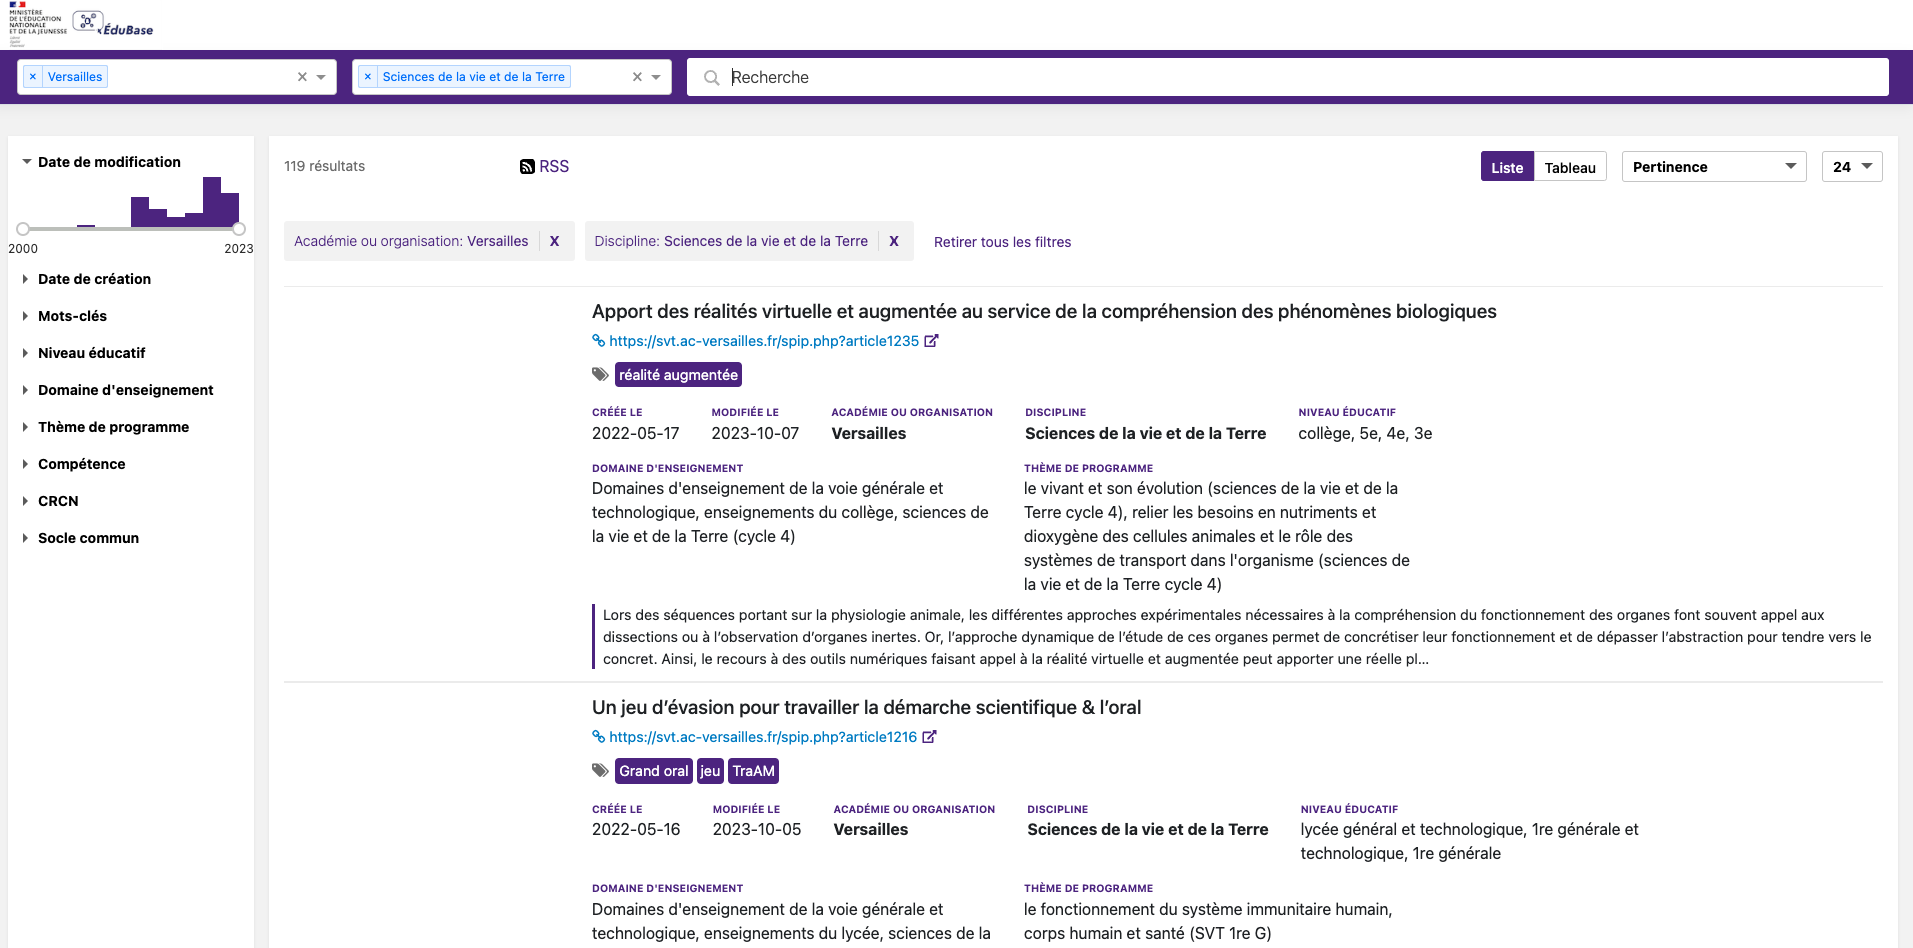Viewport: 1913px width, 948px height.
Task: Expand the Mots-clés filter section
Action: tap(72, 316)
